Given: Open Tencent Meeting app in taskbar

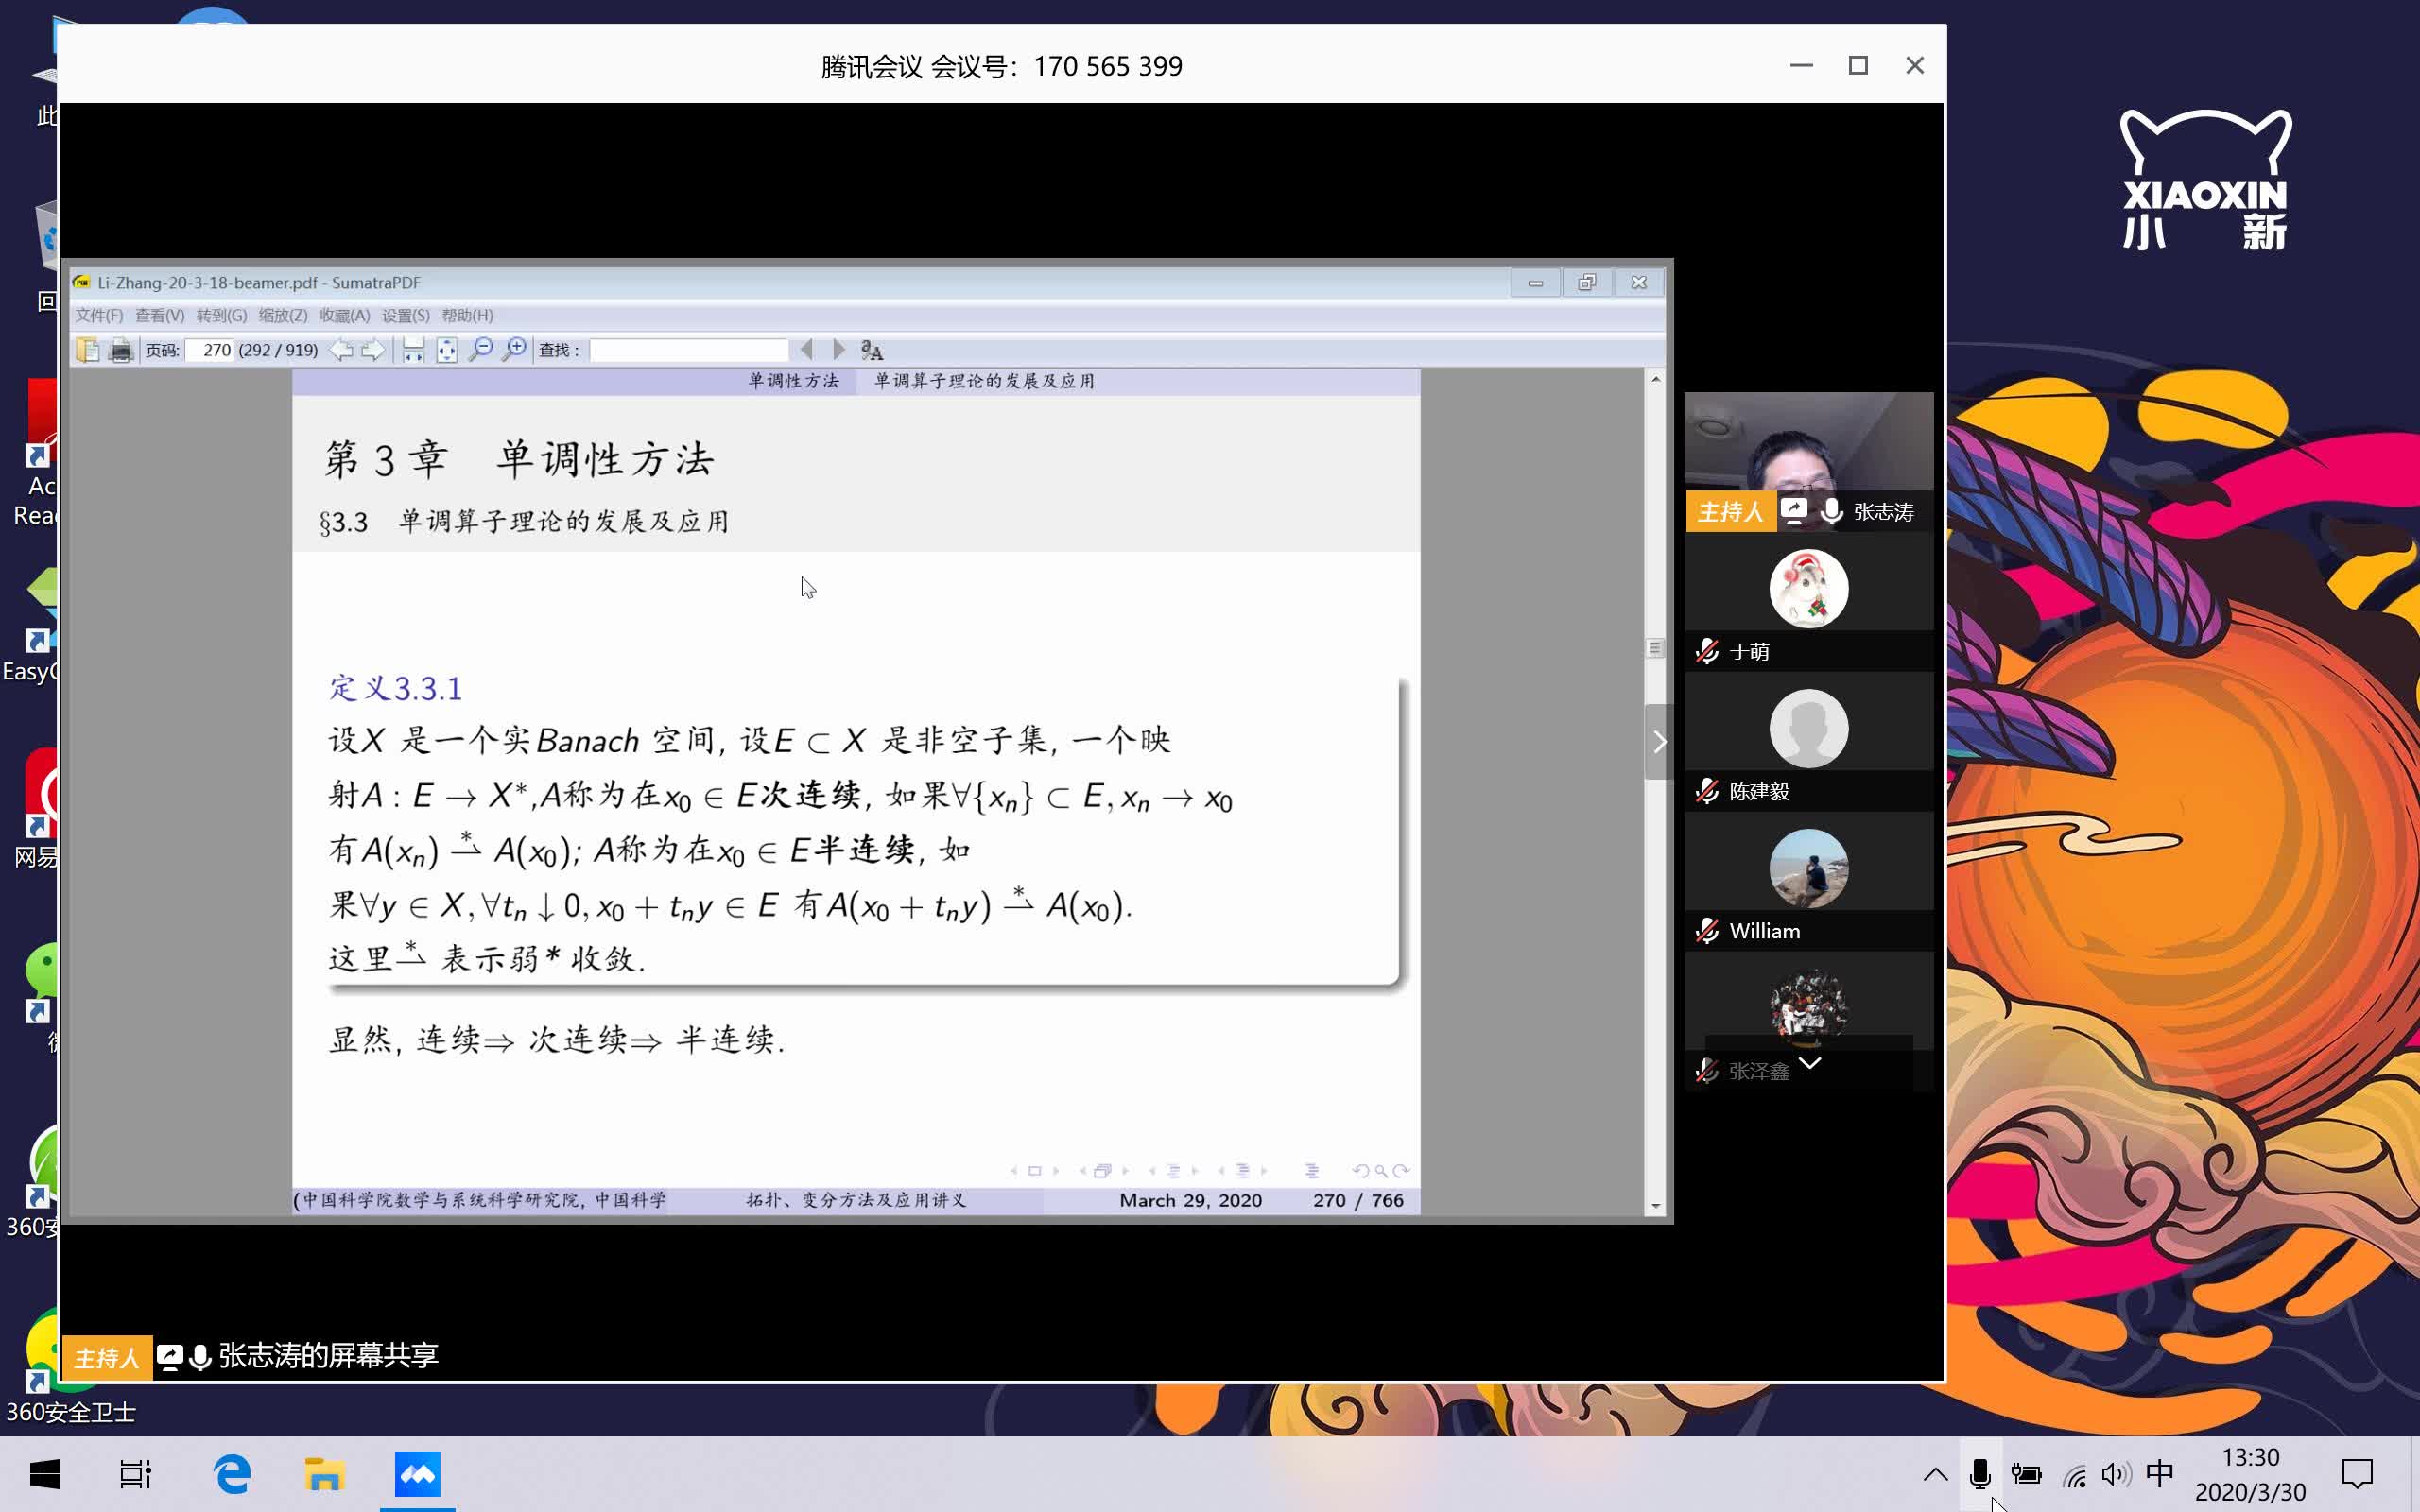Looking at the screenshot, I should (417, 1474).
